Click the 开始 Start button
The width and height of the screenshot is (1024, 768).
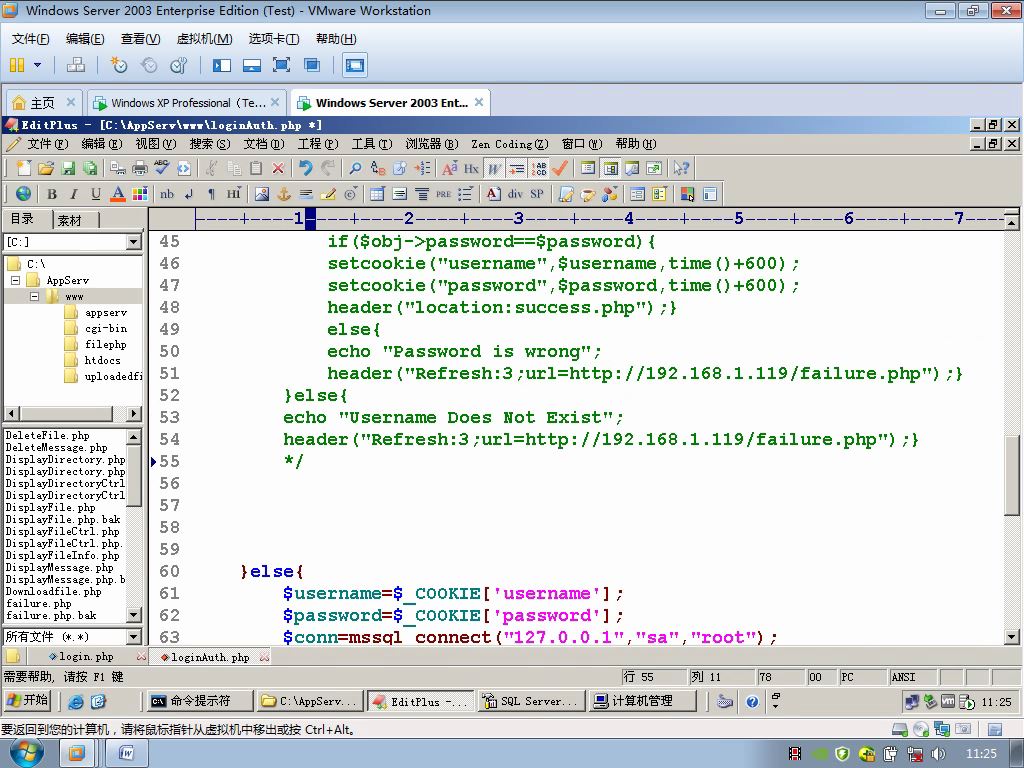tap(27, 701)
